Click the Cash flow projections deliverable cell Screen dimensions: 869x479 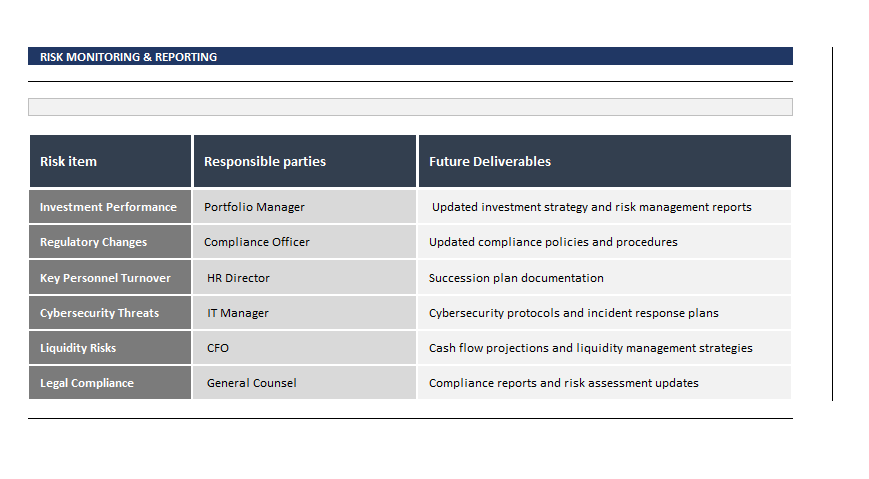pos(605,348)
